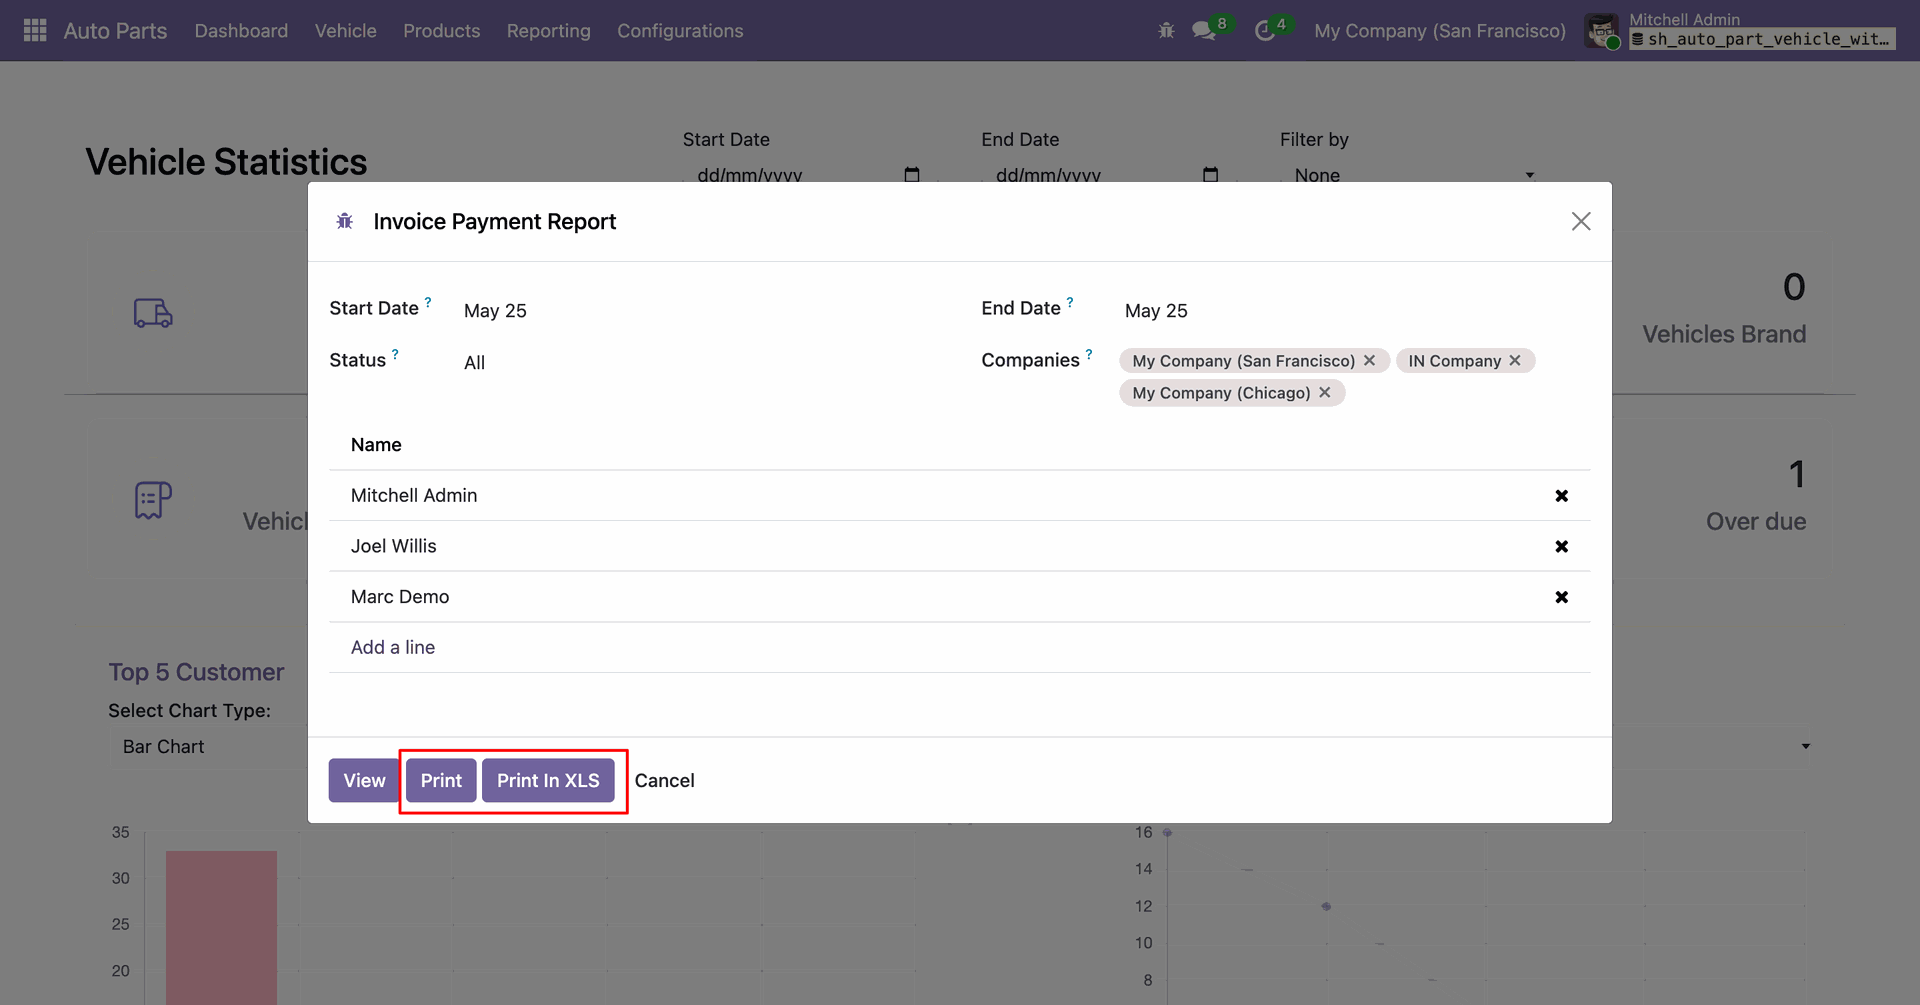Select the Joel Willis row

click(x=960, y=546)
